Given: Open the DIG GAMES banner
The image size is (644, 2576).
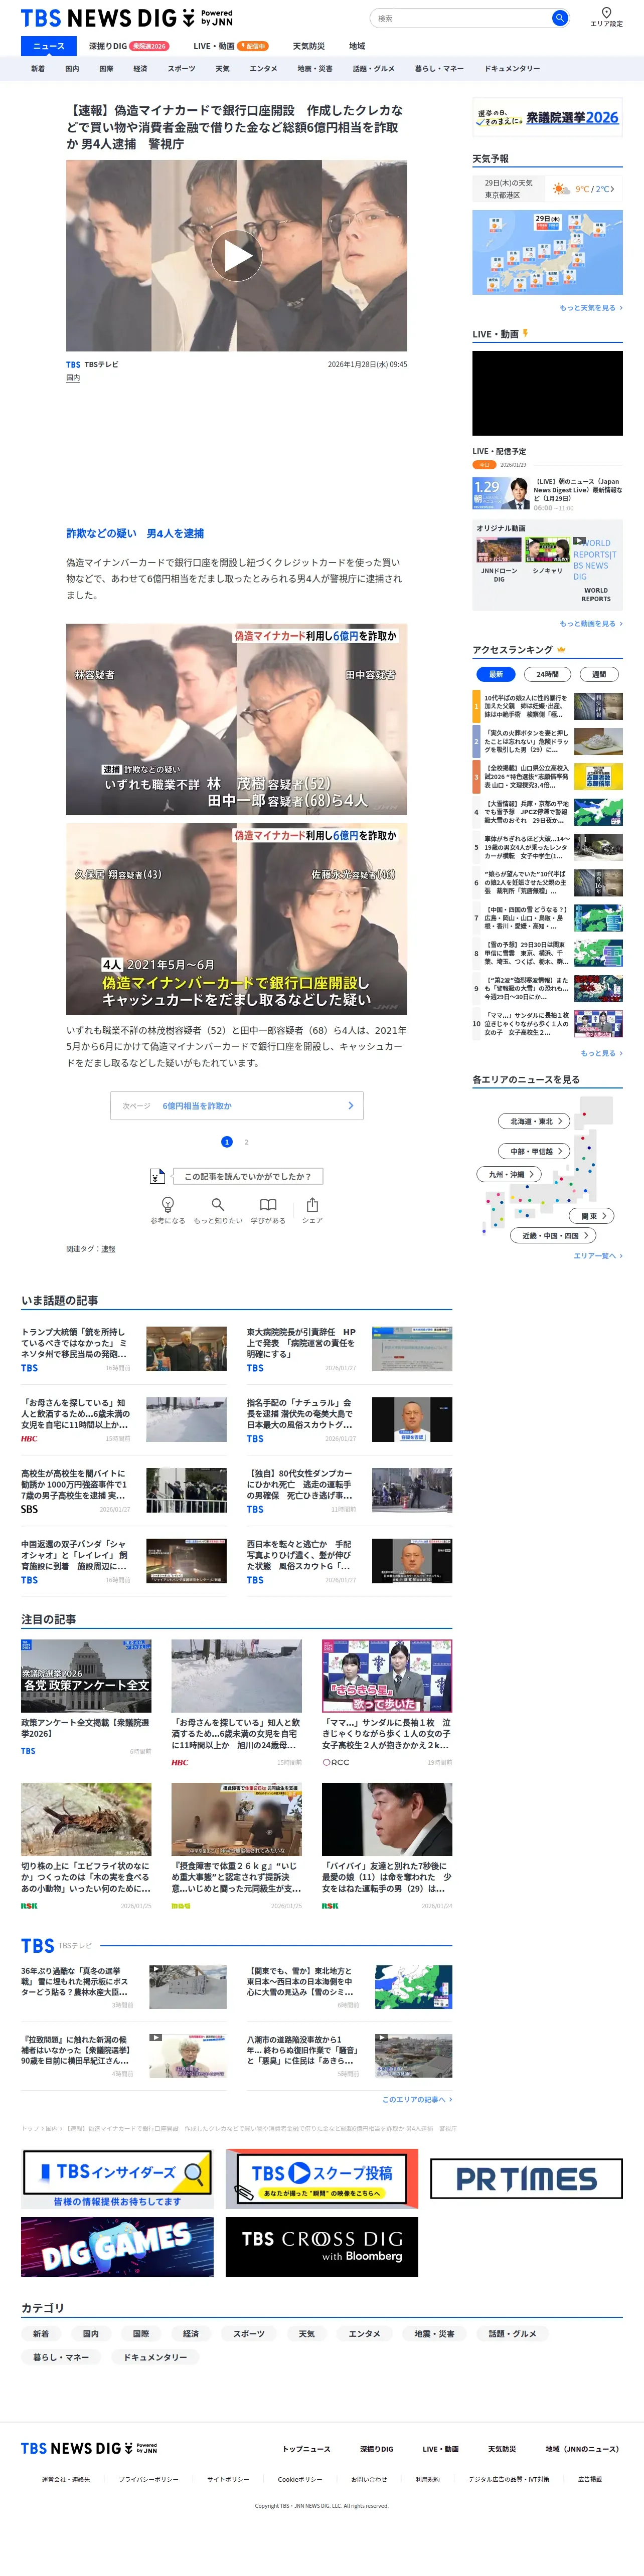Looking at the screenshot, I should pos(118,2247).
